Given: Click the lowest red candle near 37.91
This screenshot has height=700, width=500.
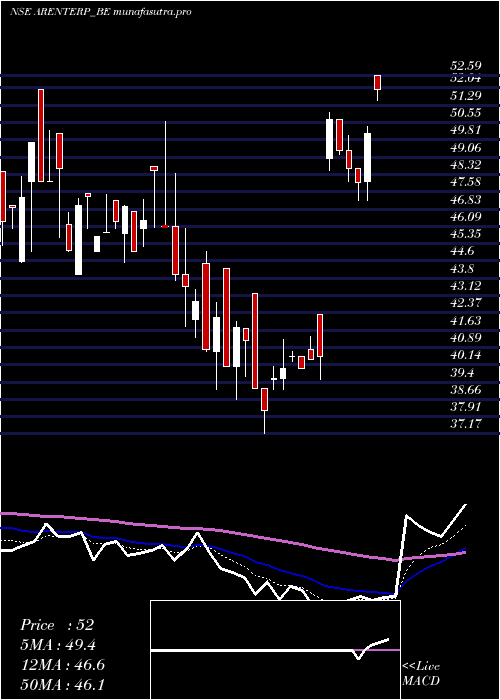Looking at the screenshot, I should coord(264,400).
